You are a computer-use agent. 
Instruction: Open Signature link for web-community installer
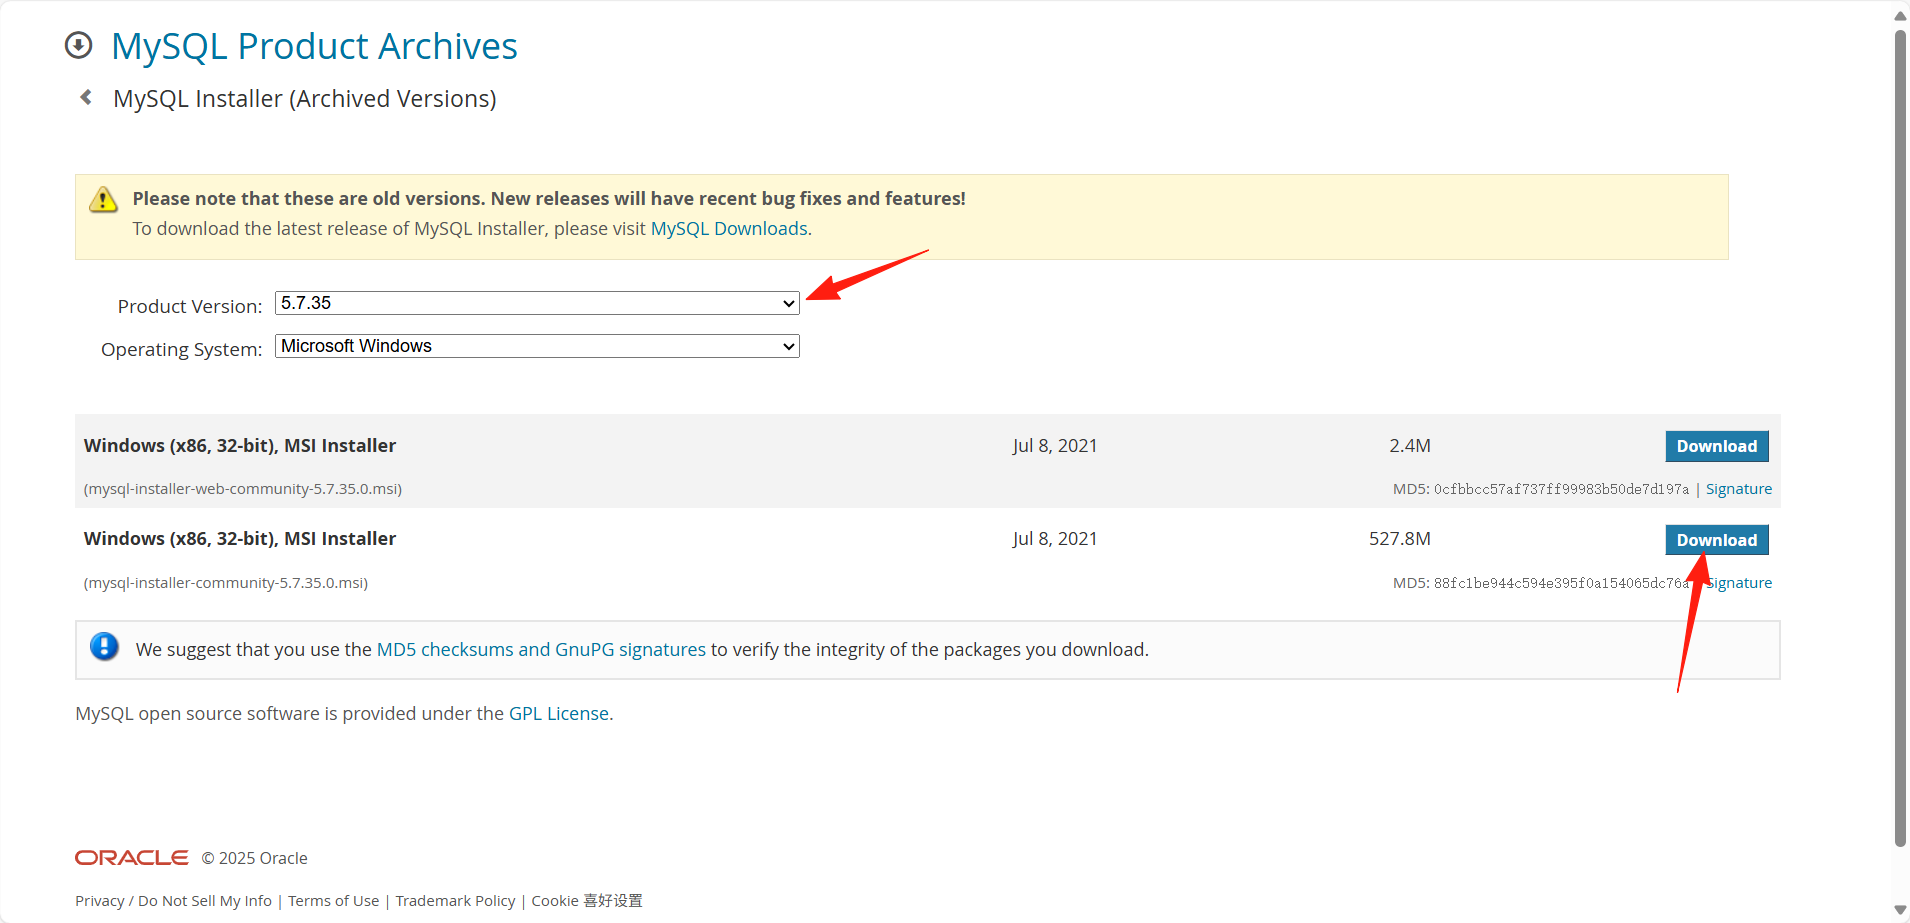click(x=1738, y=489)
